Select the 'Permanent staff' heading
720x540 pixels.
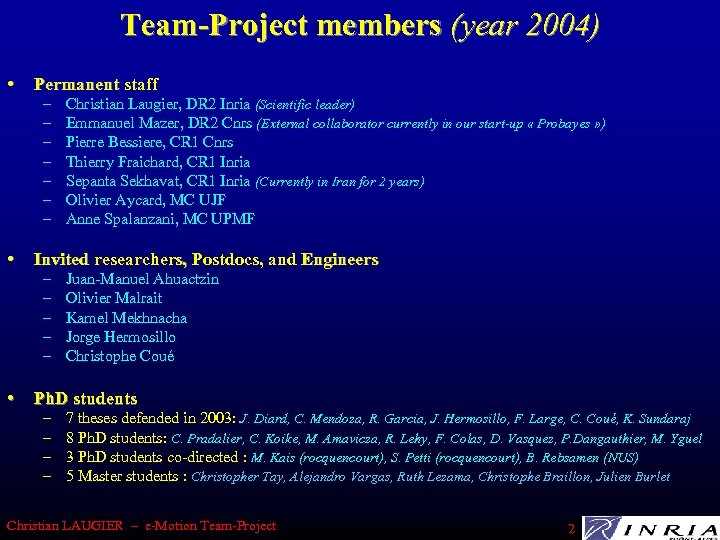(x=96, y=84)
